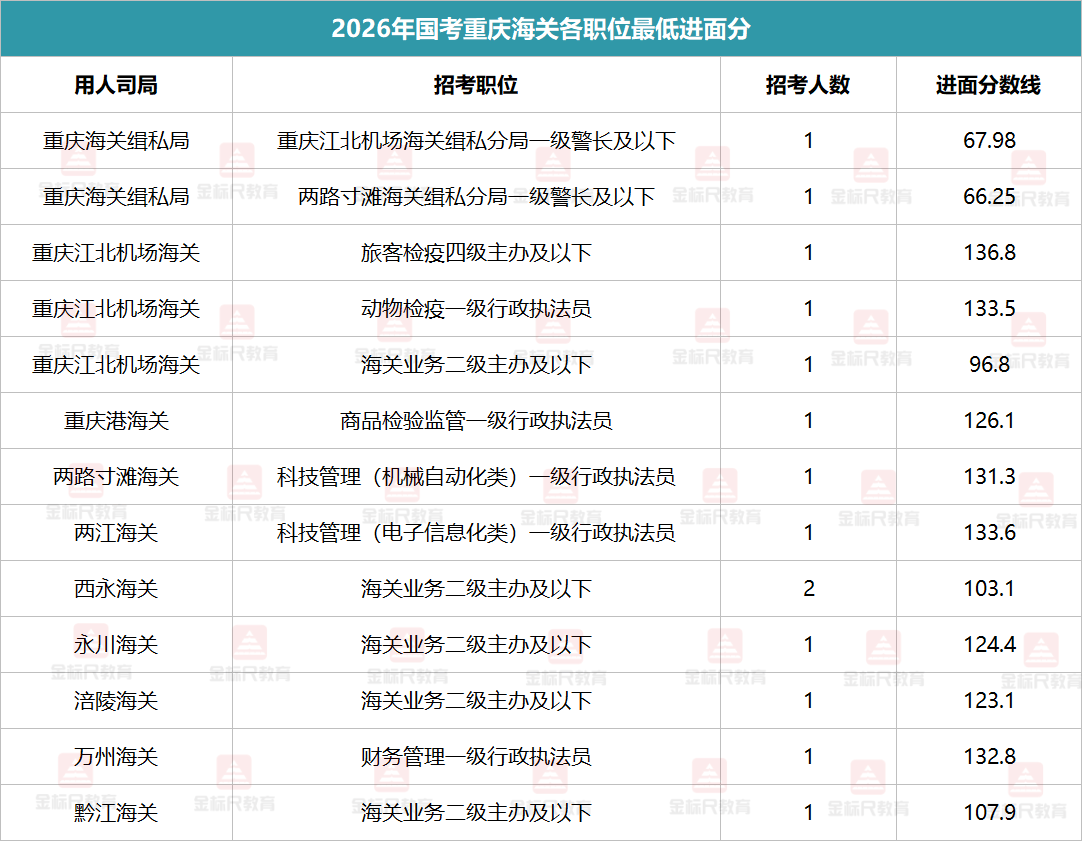The image size is (1082, 841).
Task: Select the table title 2026年国考重庆海关各职位最低进面分
Action: [540, 29]
